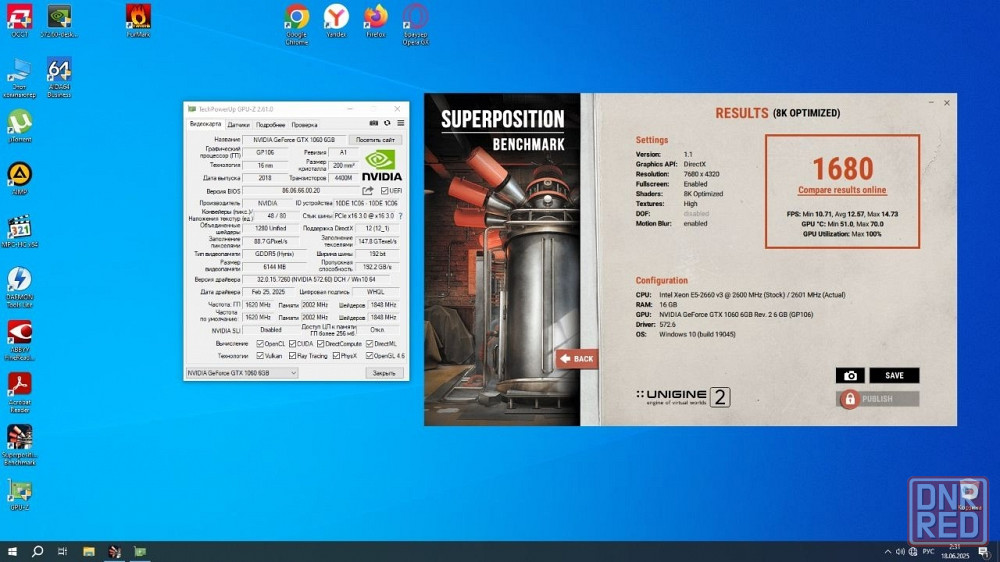1000x562 pixels.
Task: Switch to the Проверка tab
Action: click(304, 125)
